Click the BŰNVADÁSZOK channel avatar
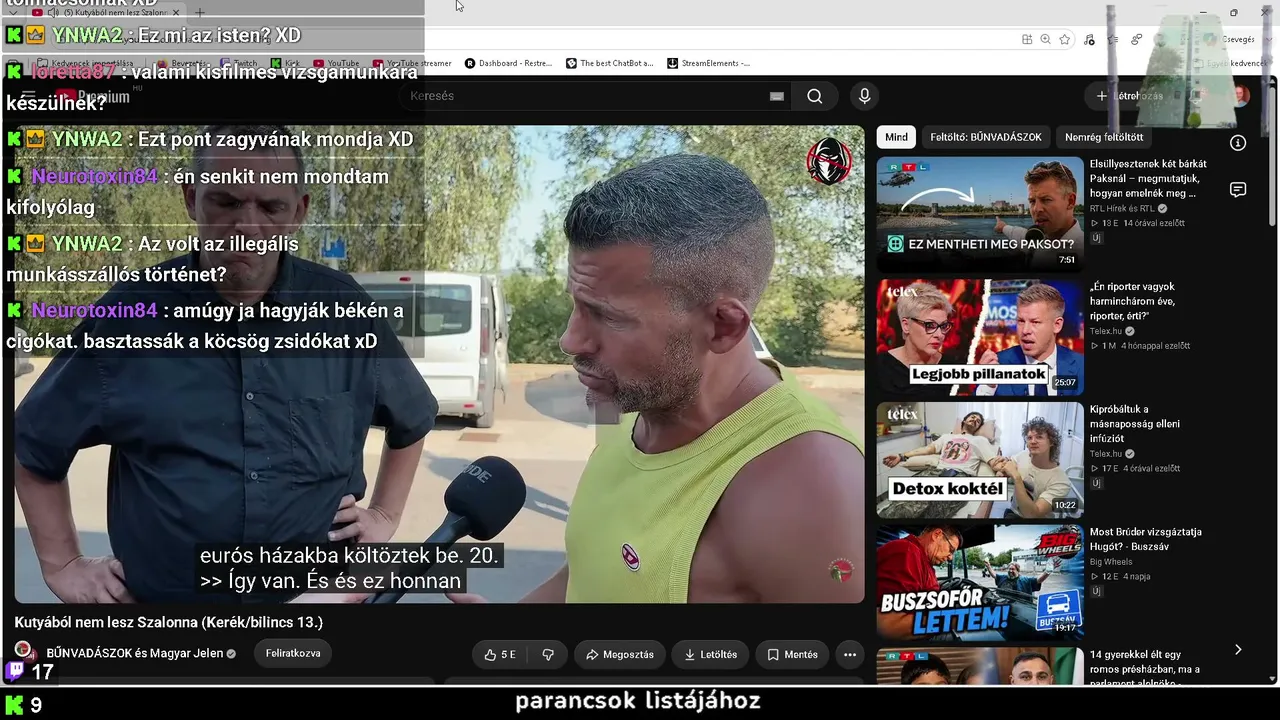The height and width of the screenshot is (720, 1280). [x=25, y=652]
